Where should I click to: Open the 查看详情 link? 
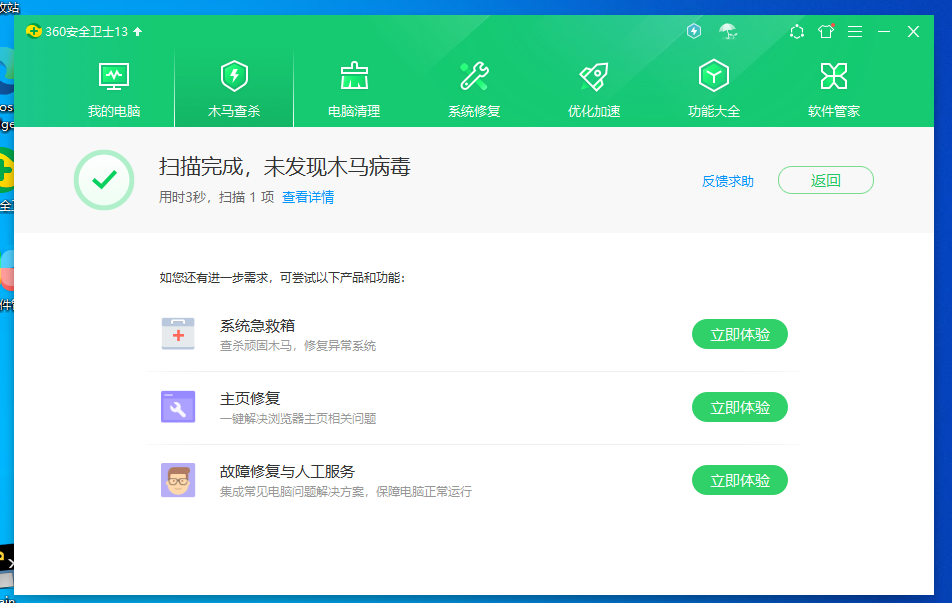coord(308,197)
